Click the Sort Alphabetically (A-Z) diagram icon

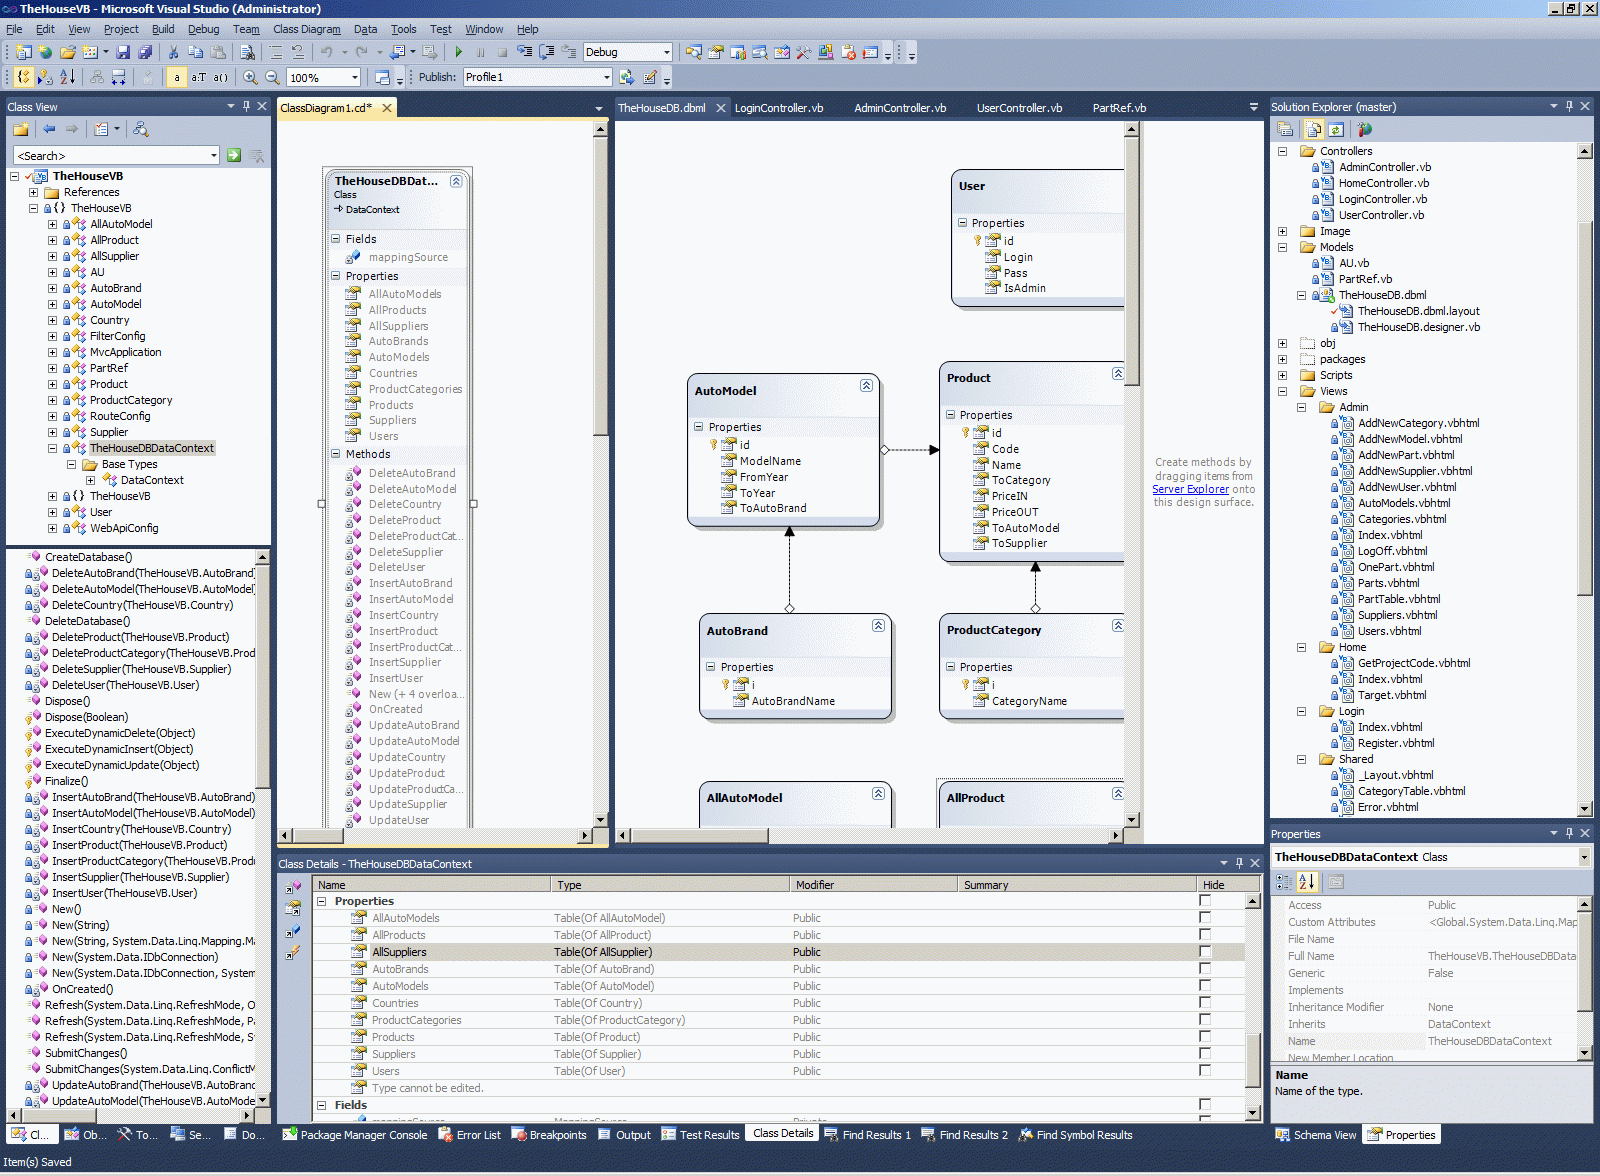tap(67, 77)
